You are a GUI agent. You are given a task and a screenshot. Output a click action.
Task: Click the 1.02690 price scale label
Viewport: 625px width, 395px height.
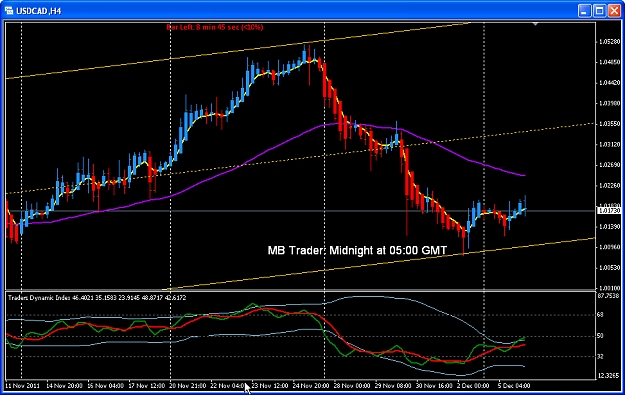610,165
